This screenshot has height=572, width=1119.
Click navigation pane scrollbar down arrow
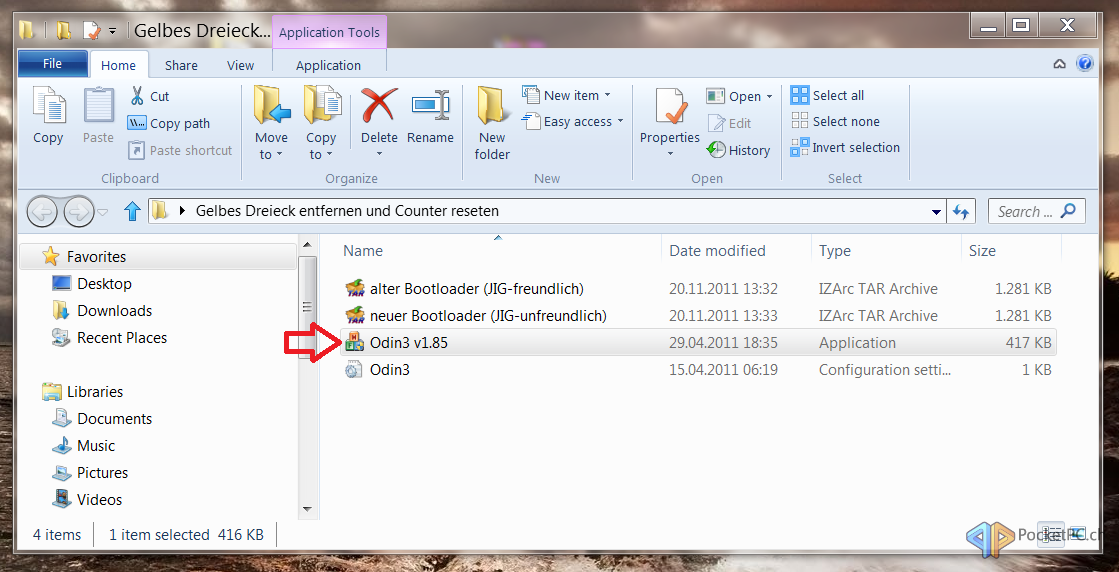tap(307, 509)
